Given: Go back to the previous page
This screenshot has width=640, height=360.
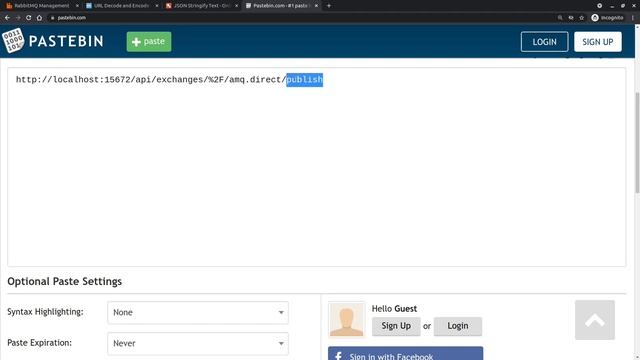Looking at the screenshot, I should (x=7, y=18).
